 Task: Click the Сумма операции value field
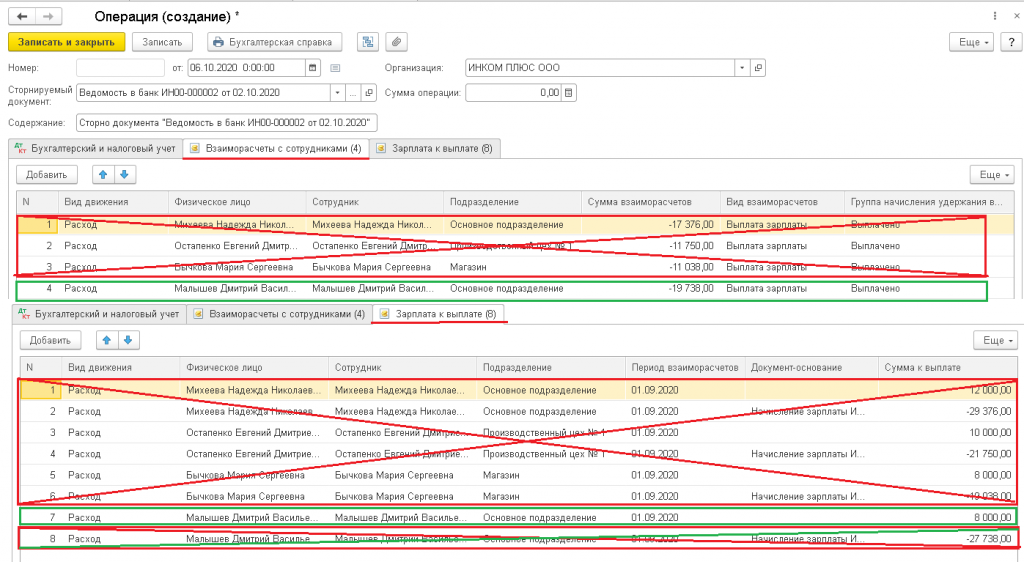tap(513, 93)
